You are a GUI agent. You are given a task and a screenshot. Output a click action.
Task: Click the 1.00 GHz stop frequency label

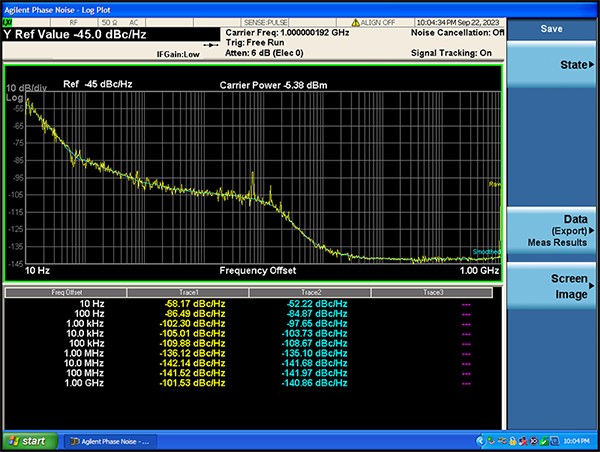click(x=479, y=271)
